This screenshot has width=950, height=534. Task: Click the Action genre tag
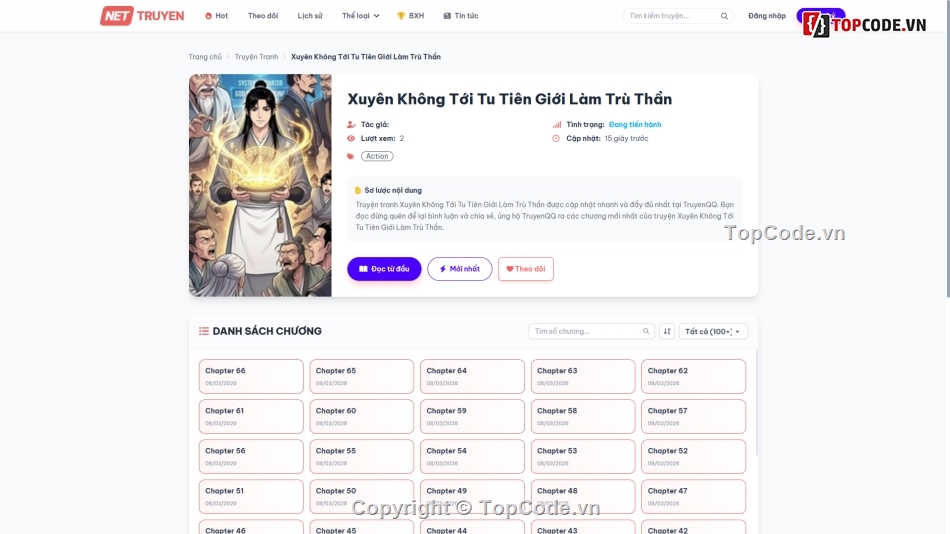tap(377, 156)
